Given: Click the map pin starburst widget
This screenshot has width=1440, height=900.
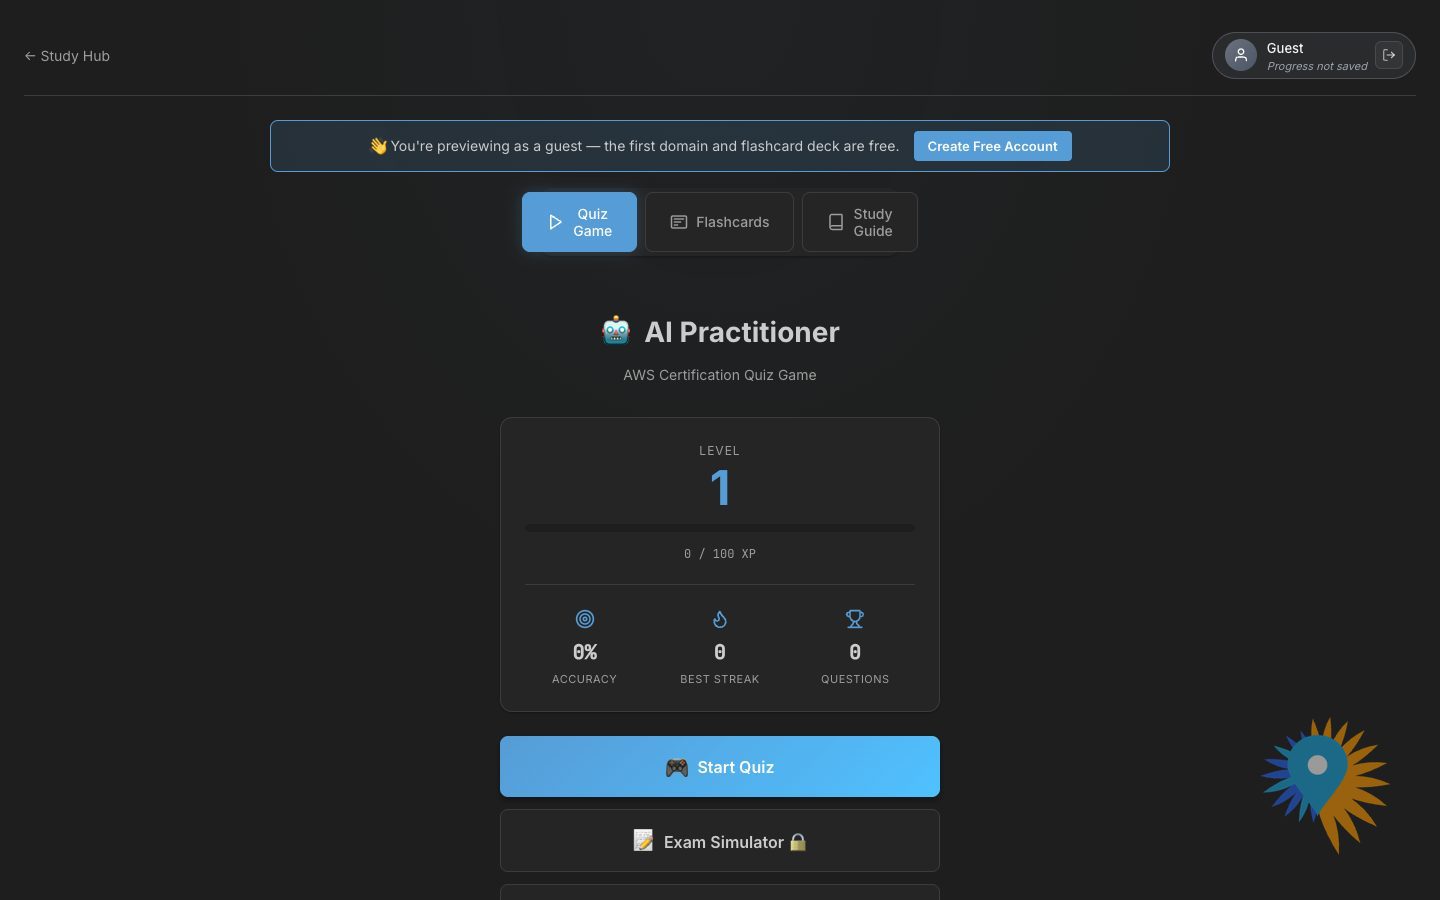Looking at the screenshot, I should (1324, 783).
